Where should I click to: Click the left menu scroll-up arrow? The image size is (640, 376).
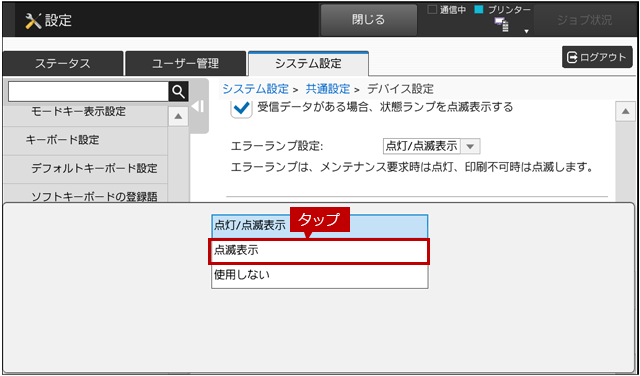tap(178, 116)
